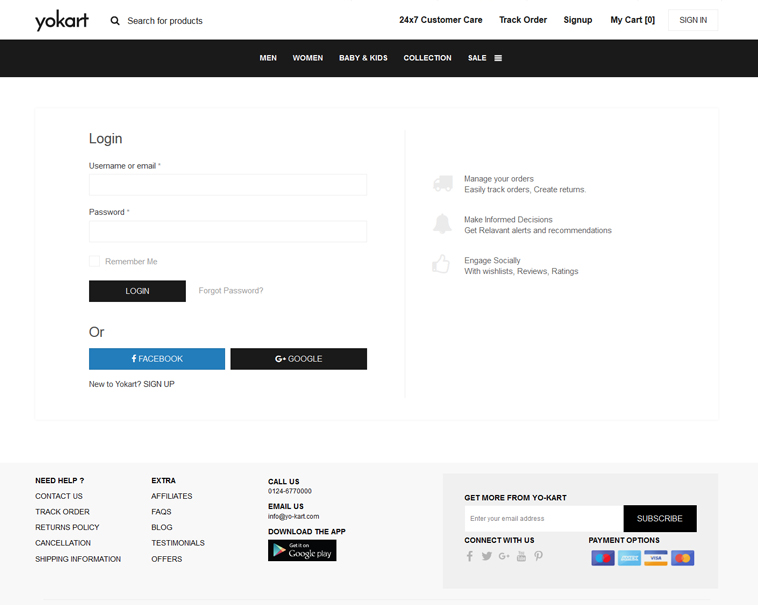
Task: Click the yokart logo
Action: pos(62,20)
